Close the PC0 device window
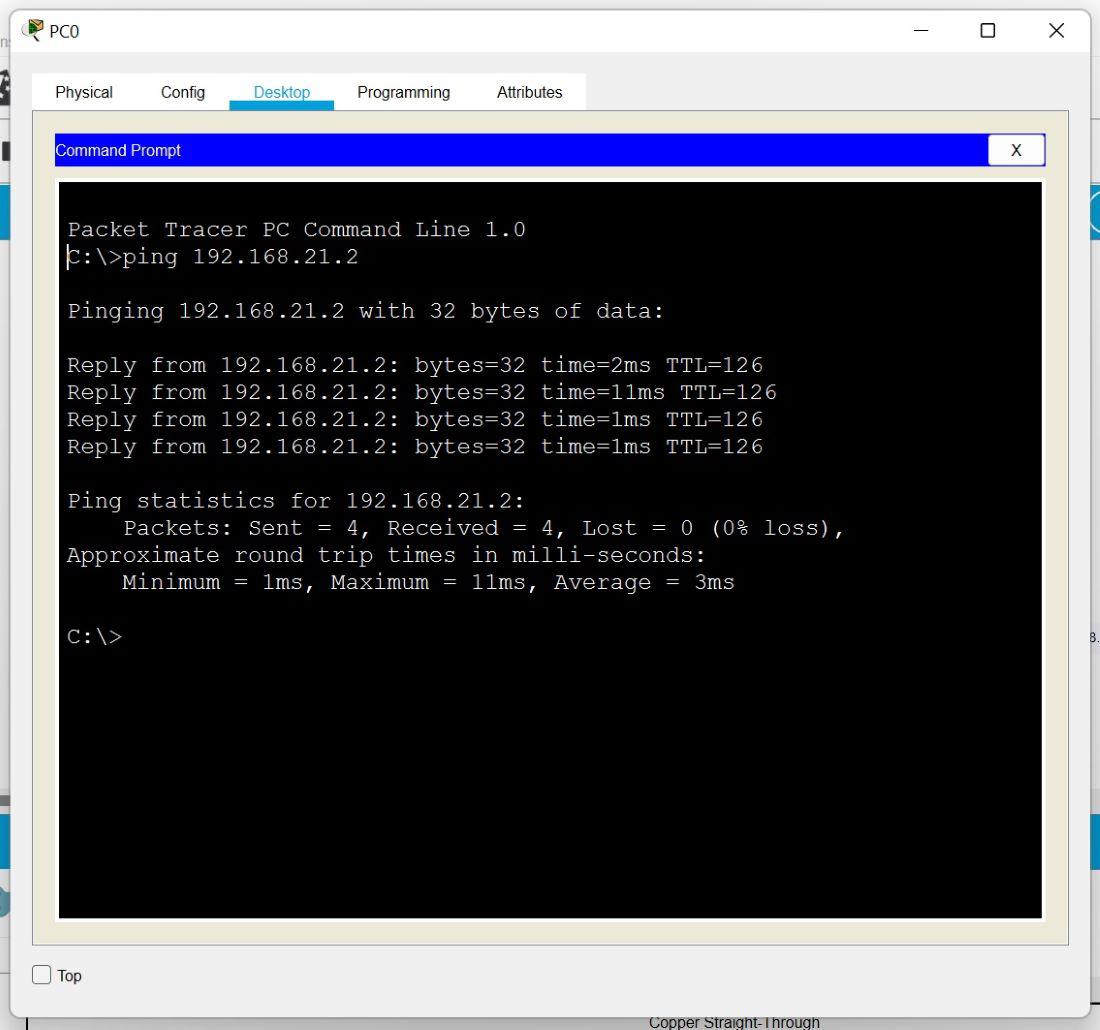This screenshot has height=1030, width=1100. (1056, 31)
